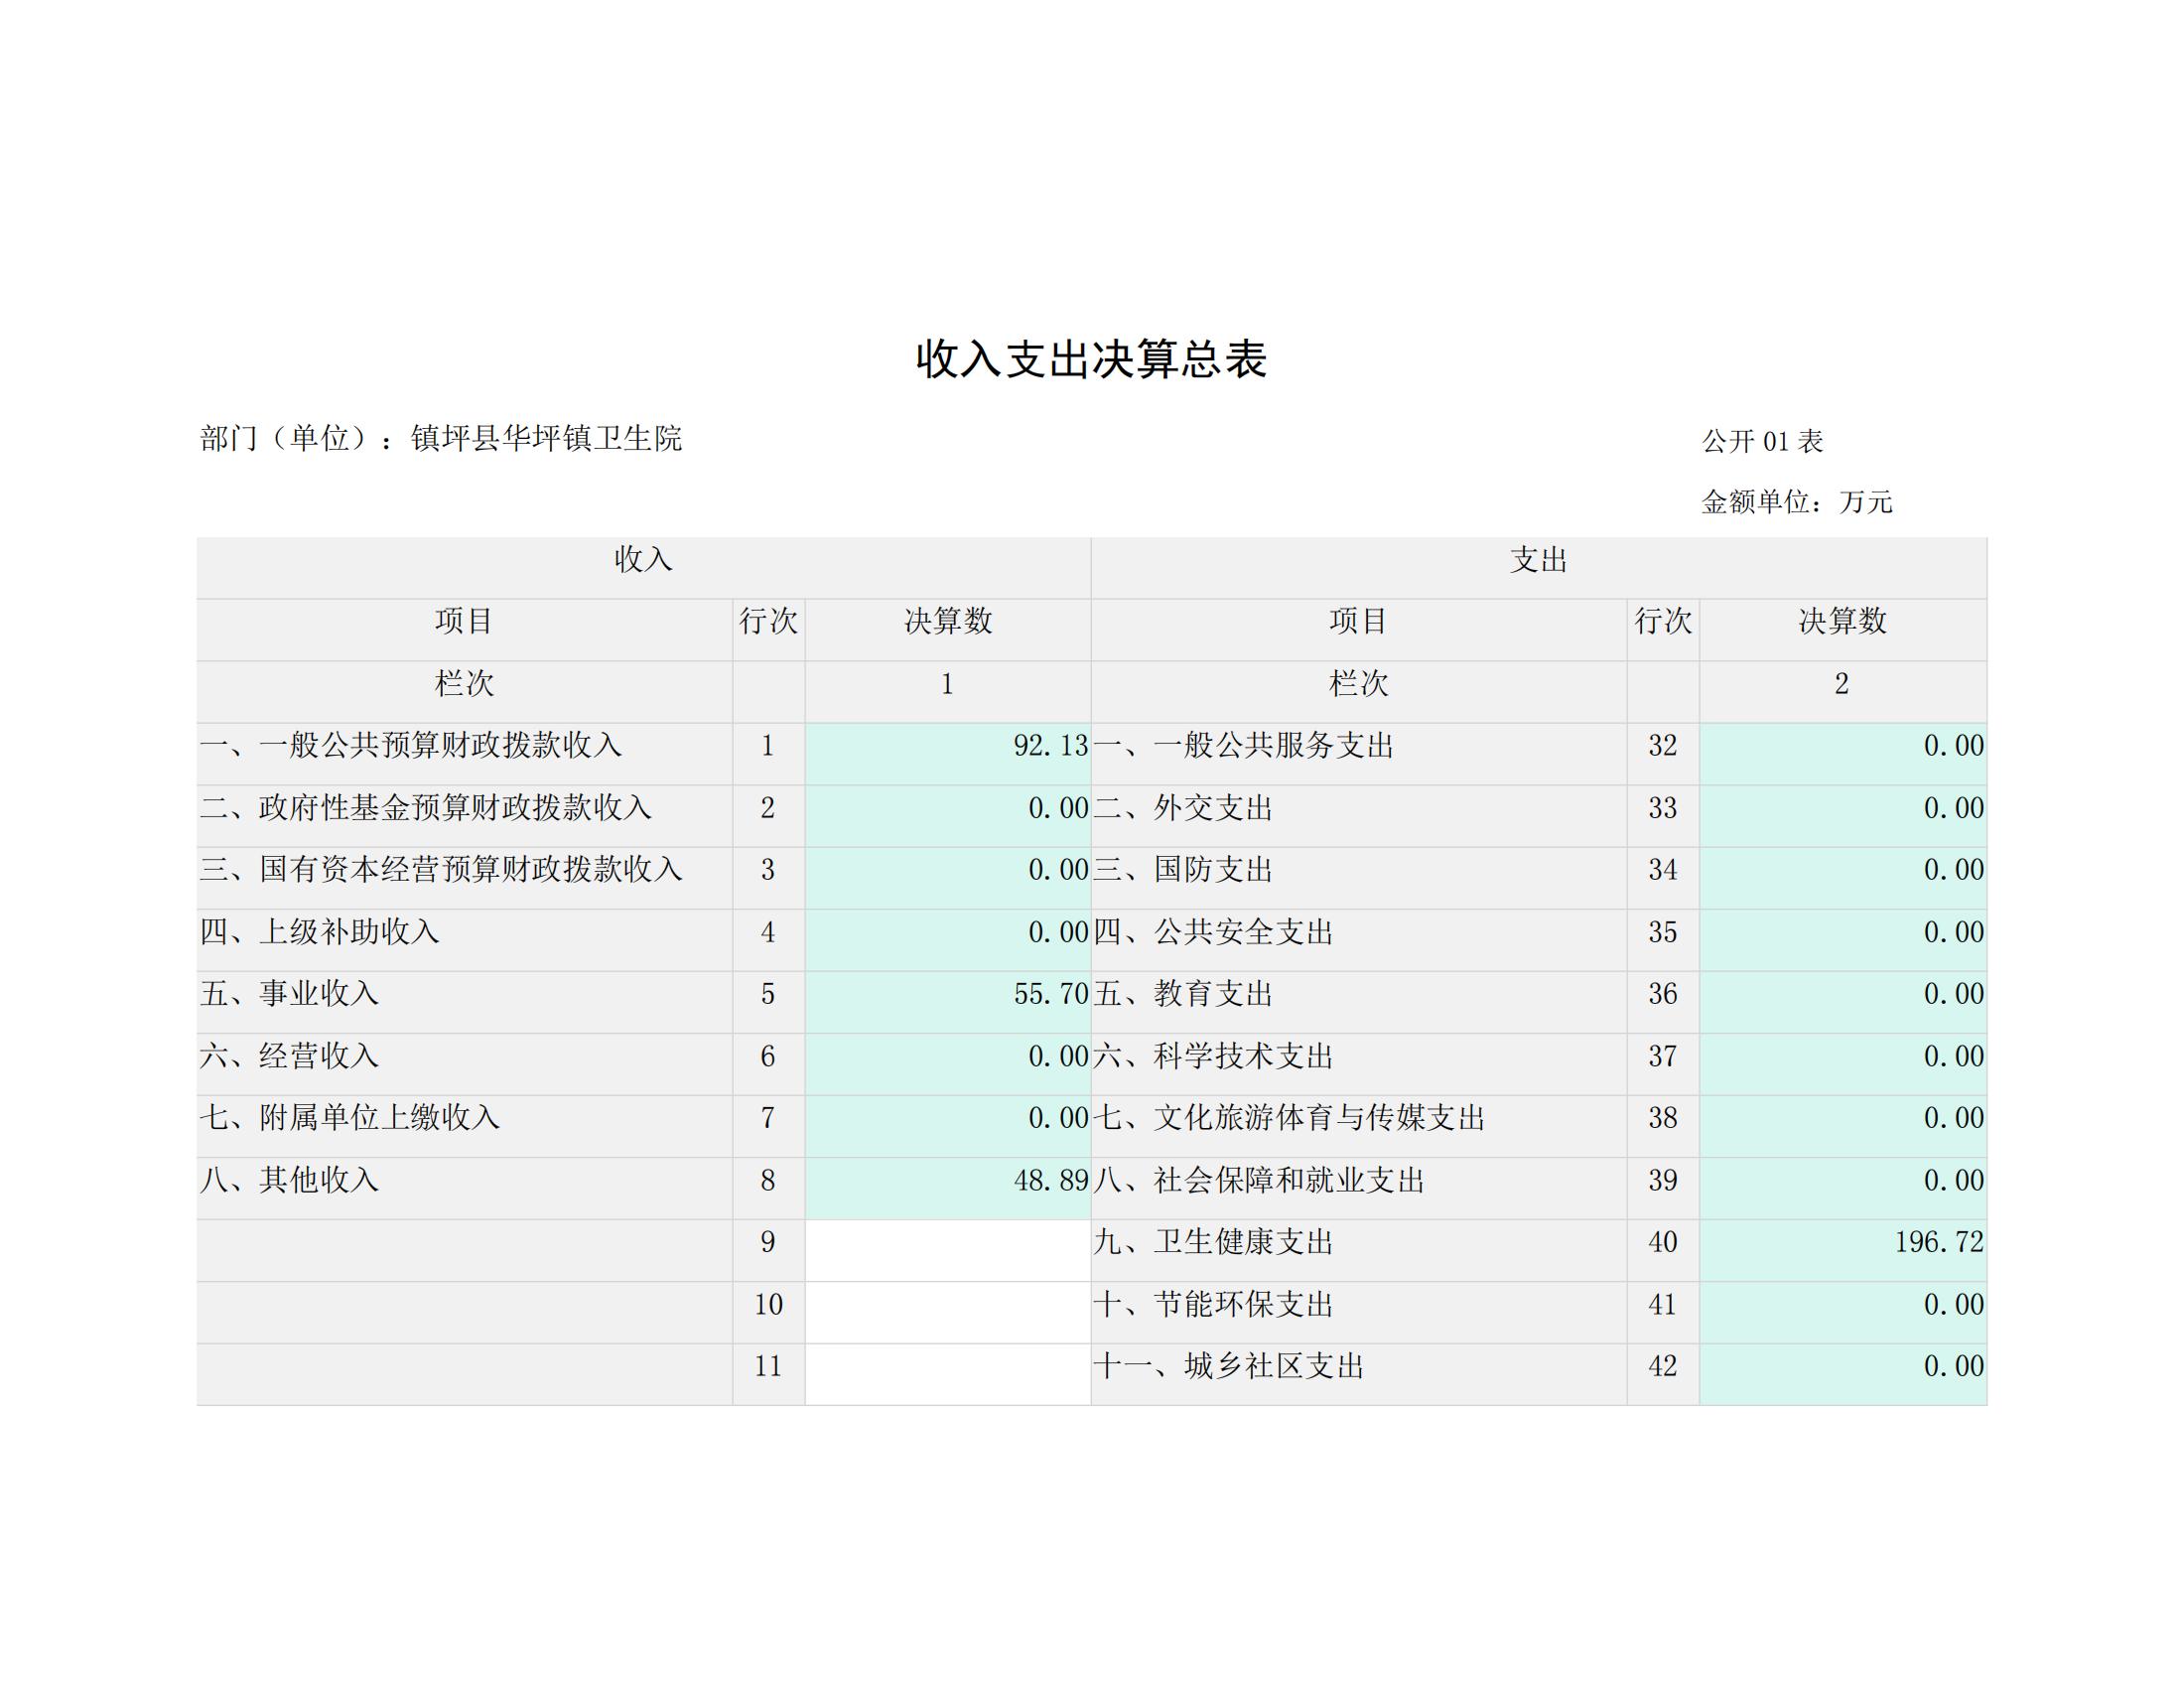Click the empty value cell of row 9
The width and height of the screenshot is (2184, 1688).
(x=948, y=1250)
